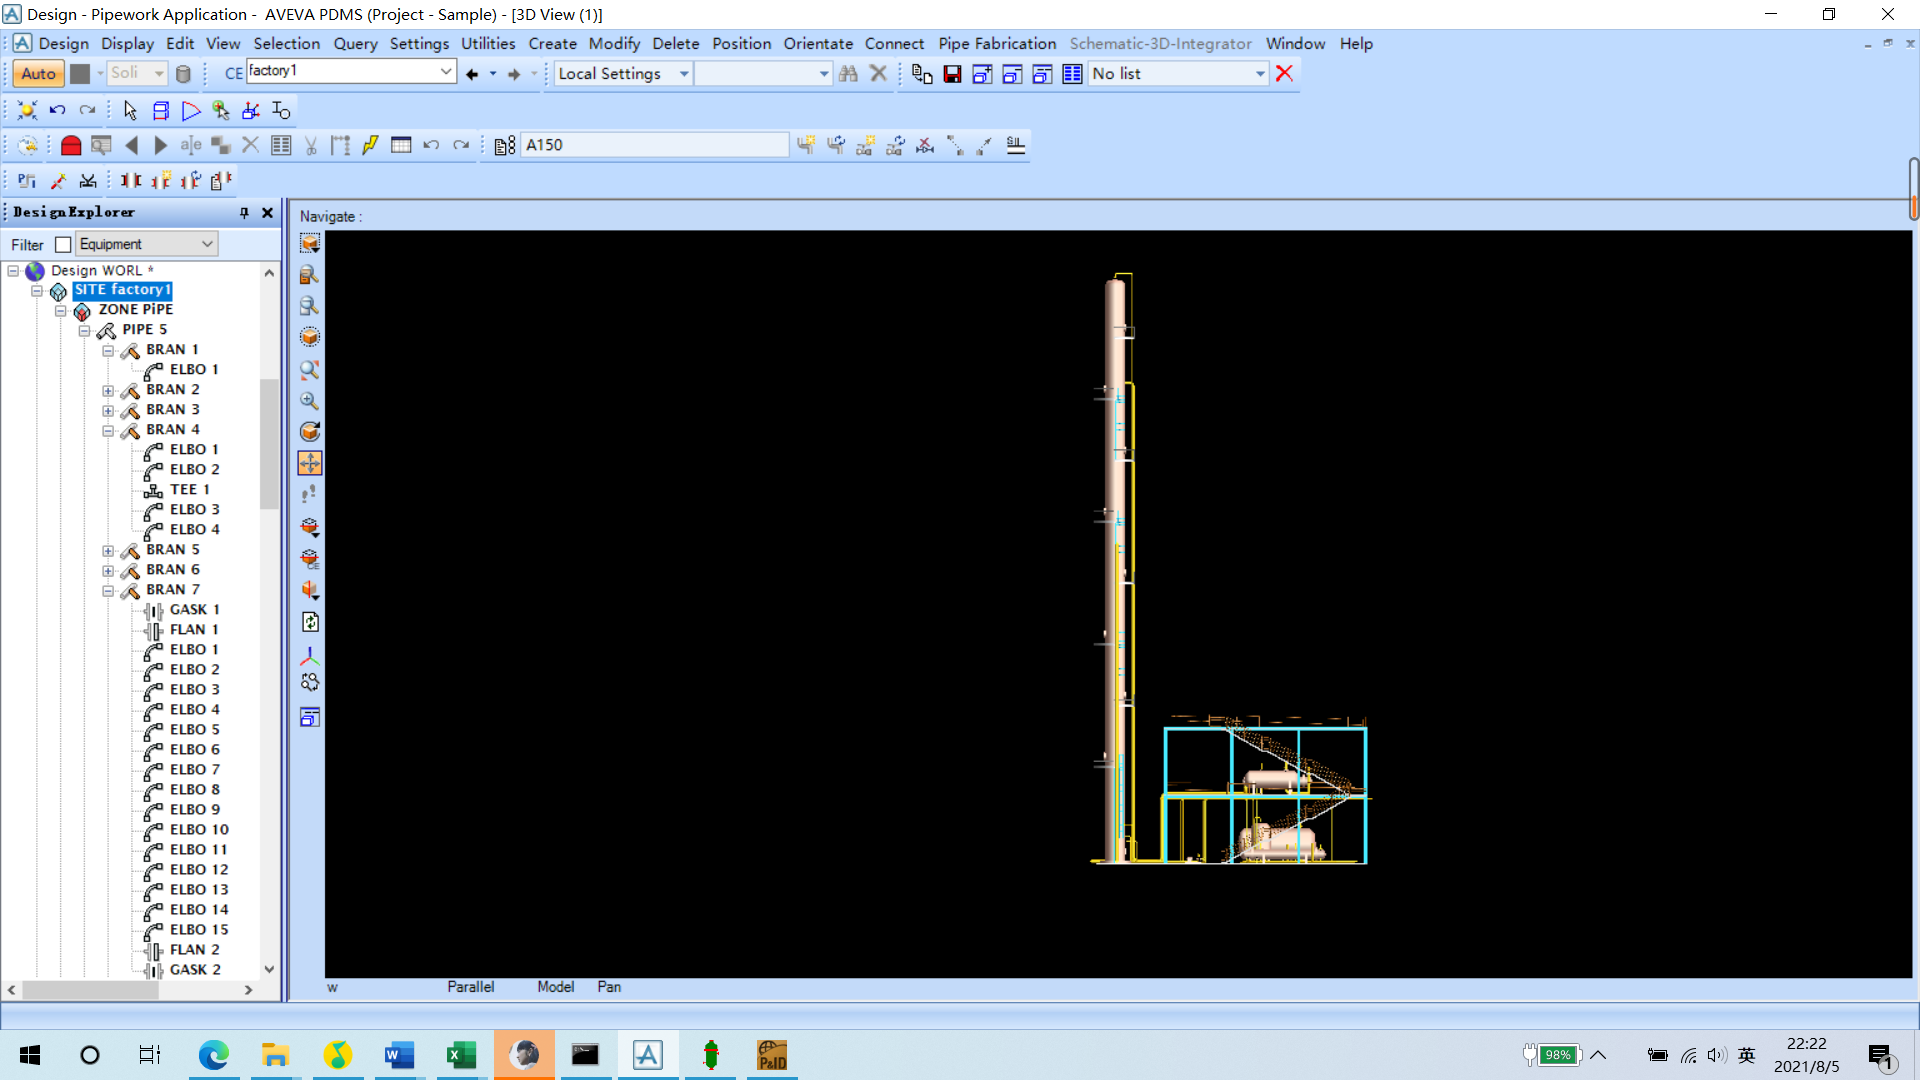Save work using the red floppy icon

(x=952, y=74)
